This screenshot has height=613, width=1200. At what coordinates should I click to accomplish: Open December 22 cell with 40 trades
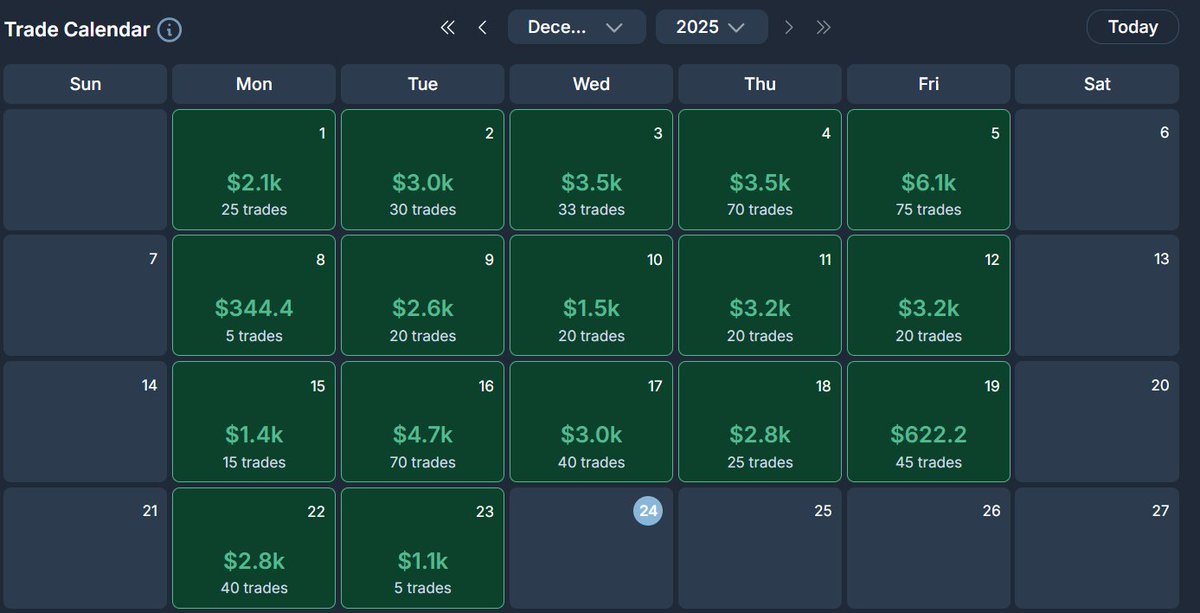point(254,548)
